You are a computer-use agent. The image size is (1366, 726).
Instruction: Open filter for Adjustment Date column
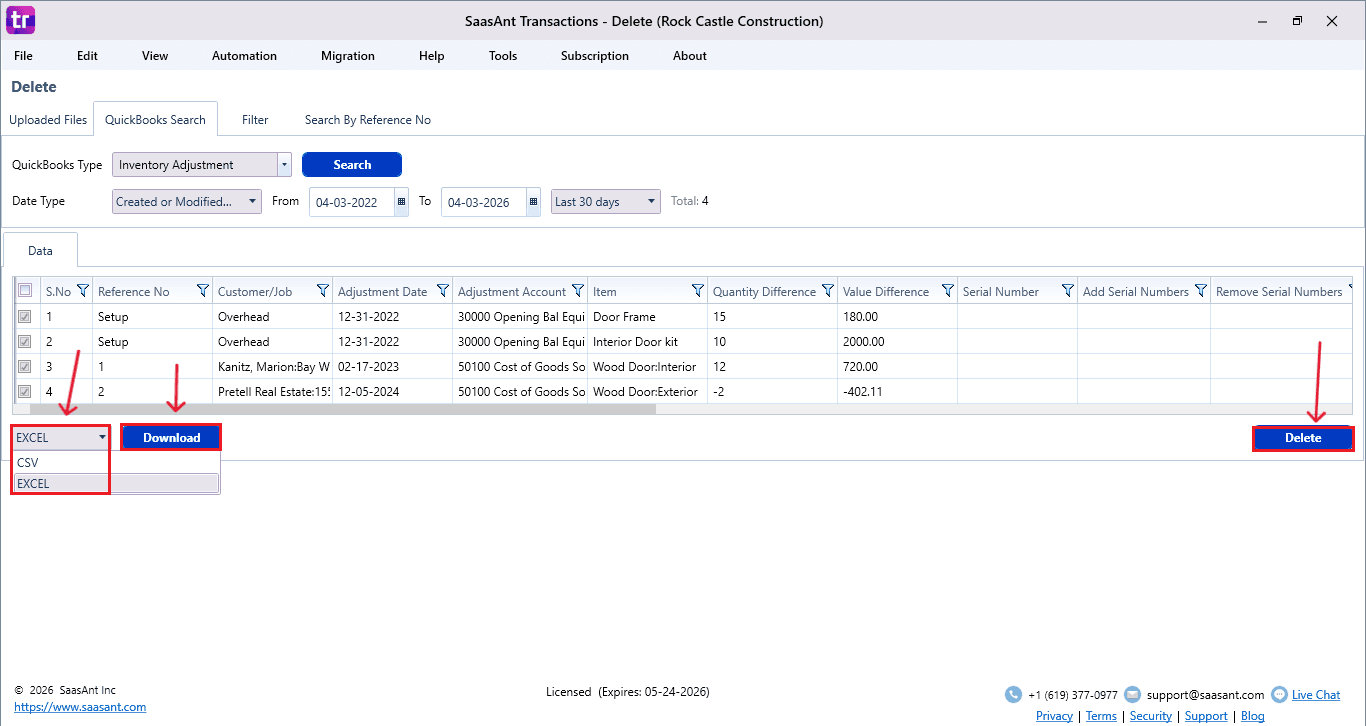tap(443, 291)
